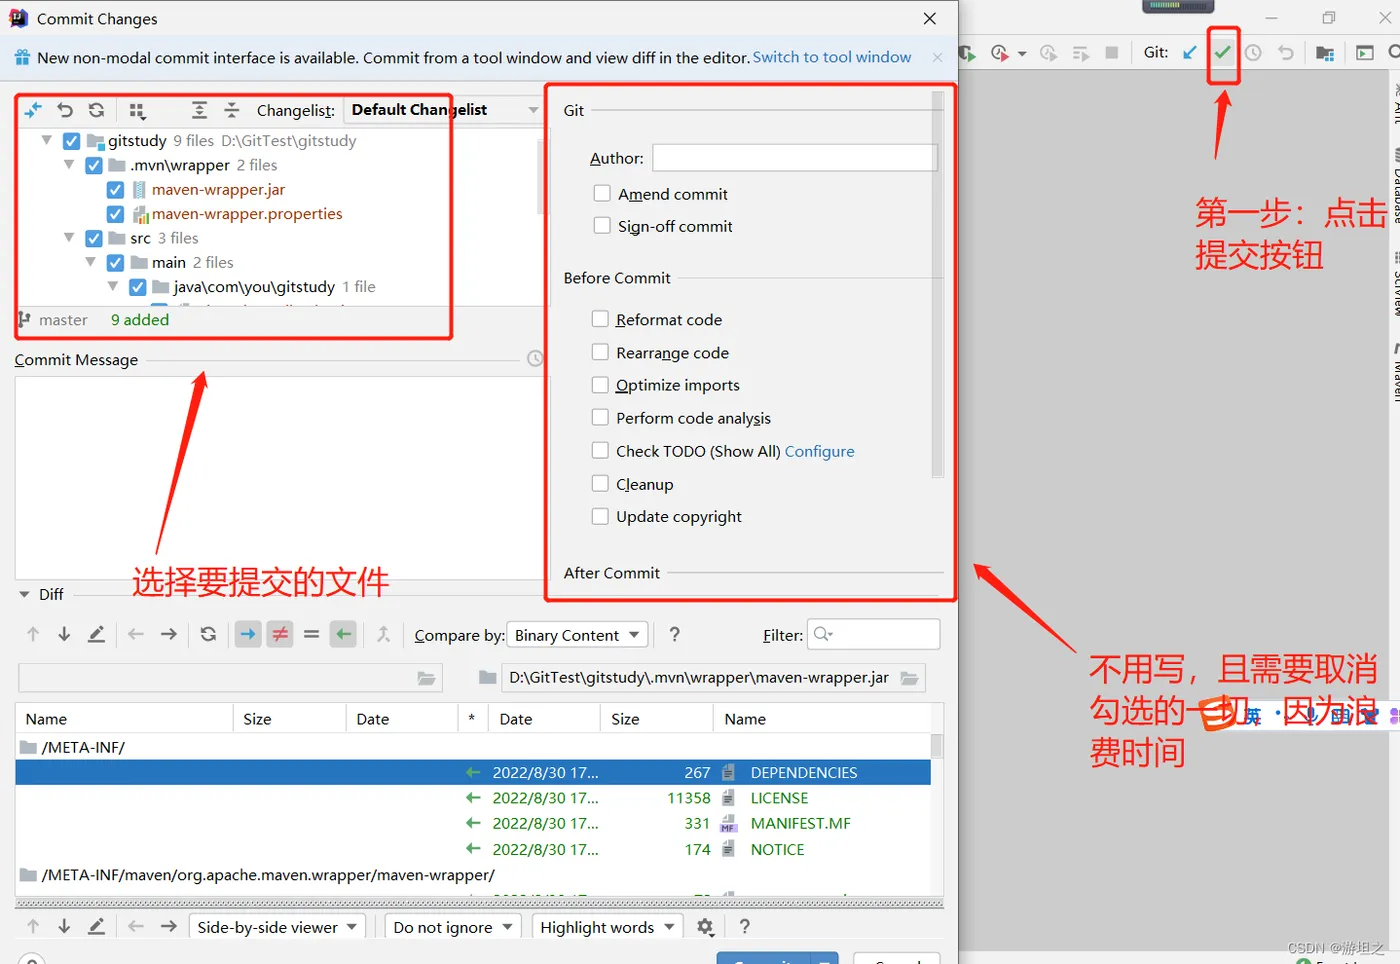Click Show Diff icon in changes toolbar
Screen dimensions: 1400x964
(33, 110)
